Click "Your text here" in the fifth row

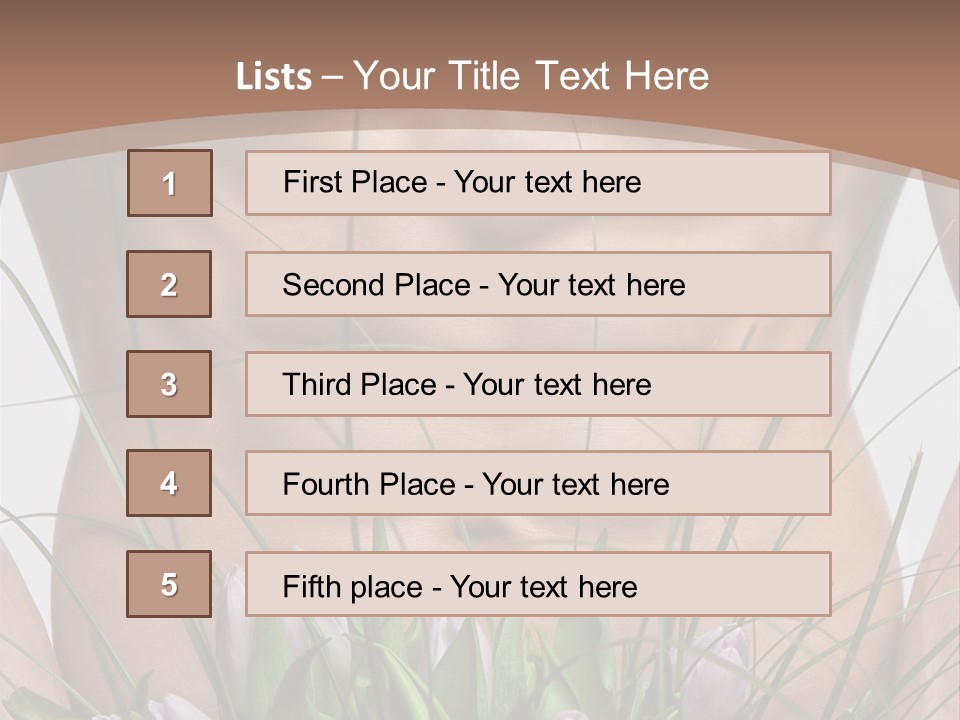[x=543, y=586]
